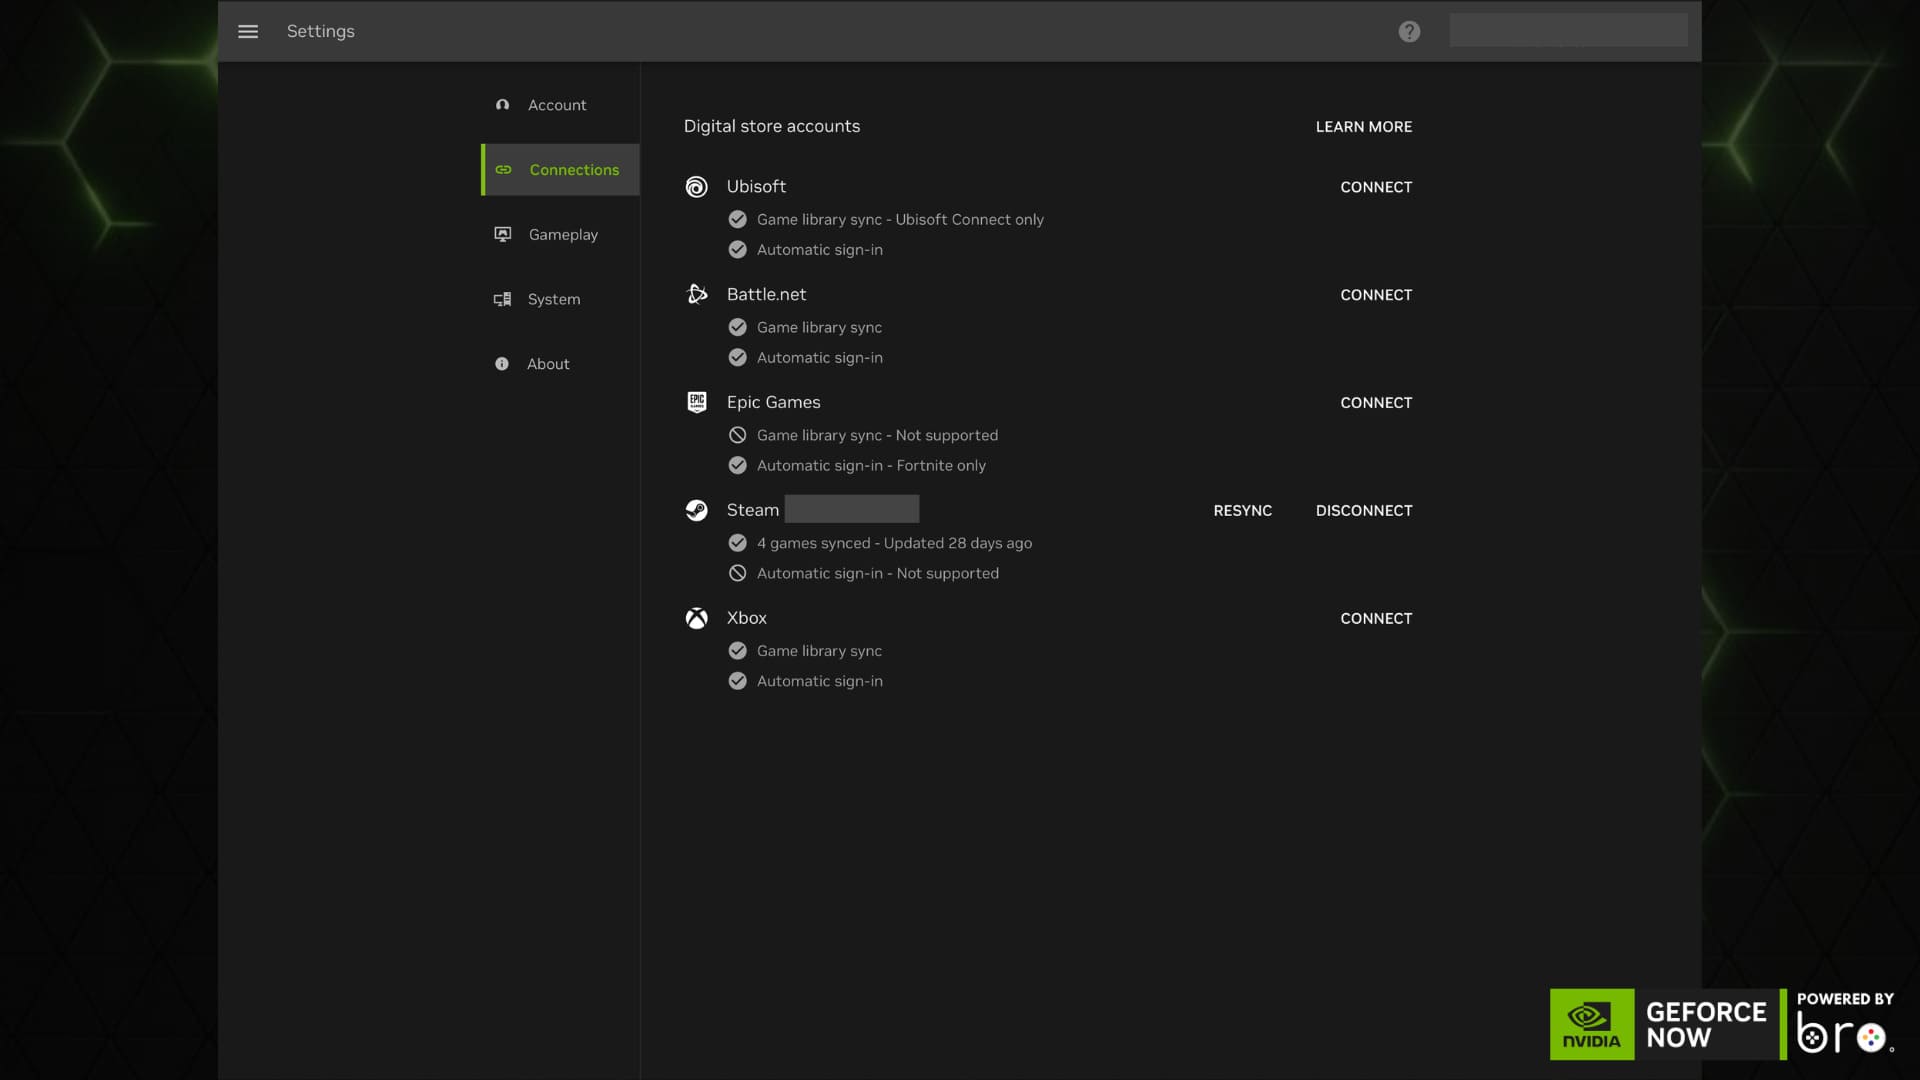The width and height of the screenshot is (1920, 1080).
Task: Click the Xbox logo icon
Action: tap(697, 618)
